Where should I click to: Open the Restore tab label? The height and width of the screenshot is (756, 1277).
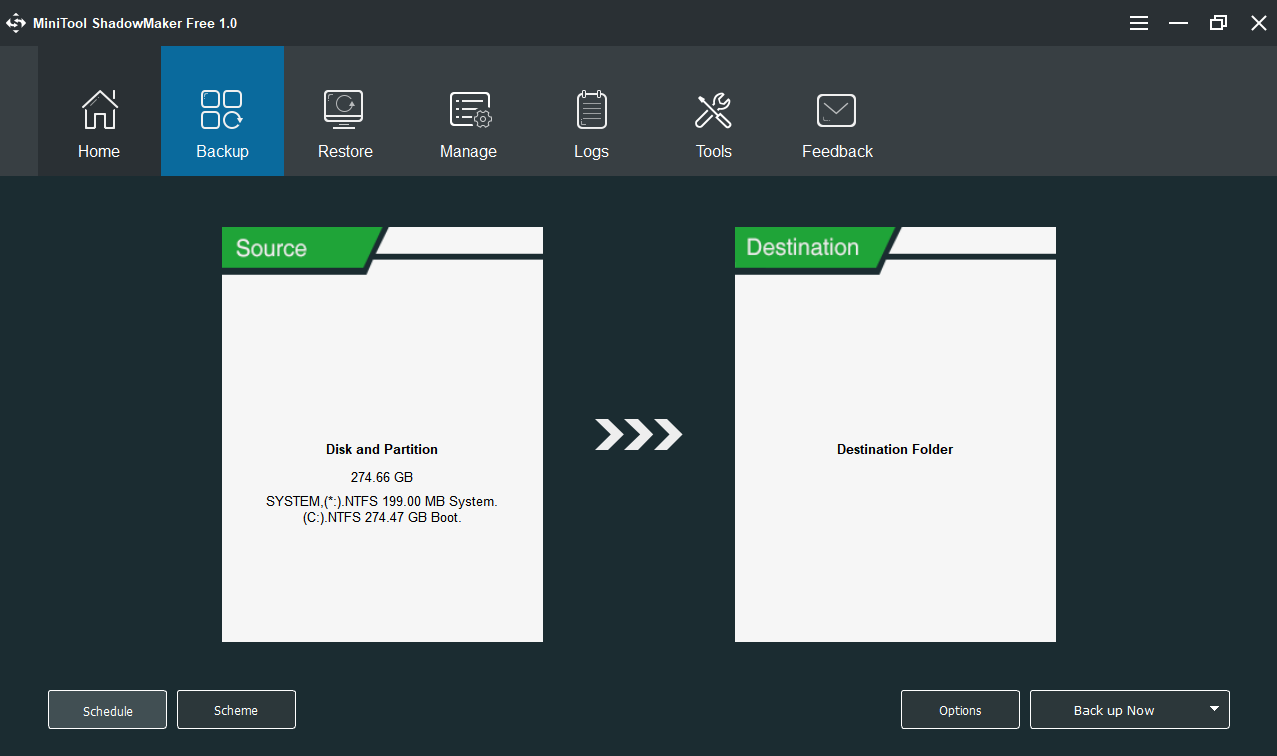(x=345, y=152)
